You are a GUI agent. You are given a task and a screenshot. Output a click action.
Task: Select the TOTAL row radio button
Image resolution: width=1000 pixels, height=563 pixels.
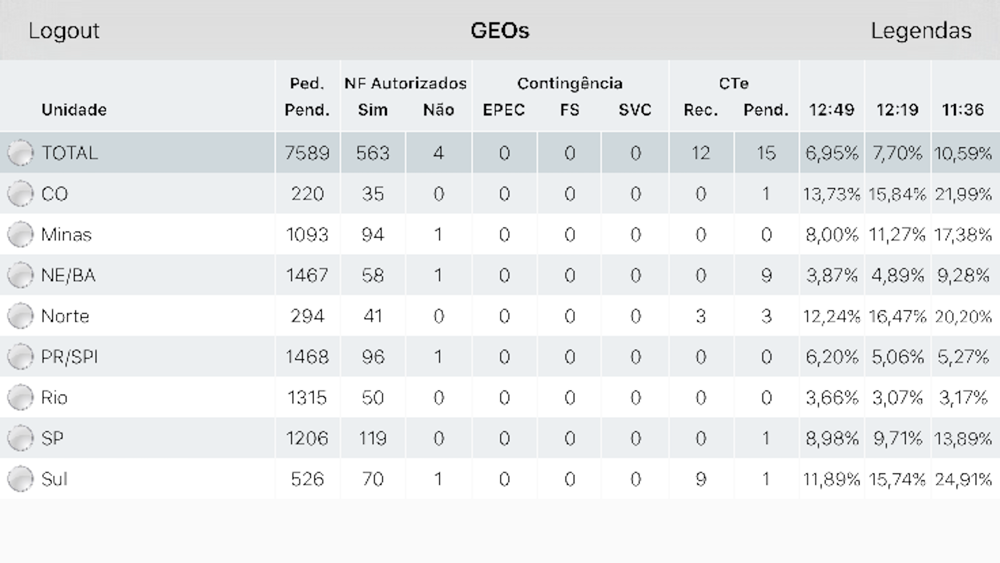[x=20, y=153]
